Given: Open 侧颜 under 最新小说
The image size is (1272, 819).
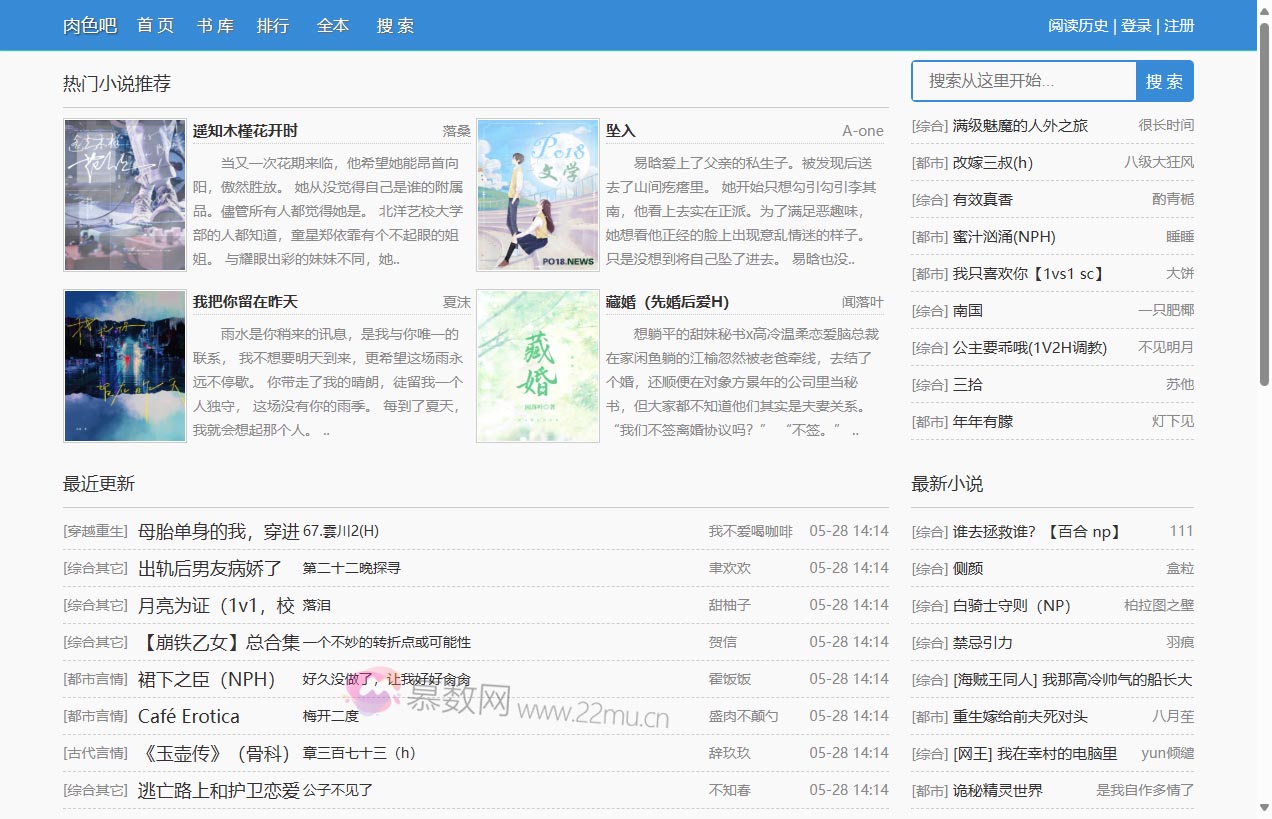Looking at the screenshot, I should tap(967, 569).
